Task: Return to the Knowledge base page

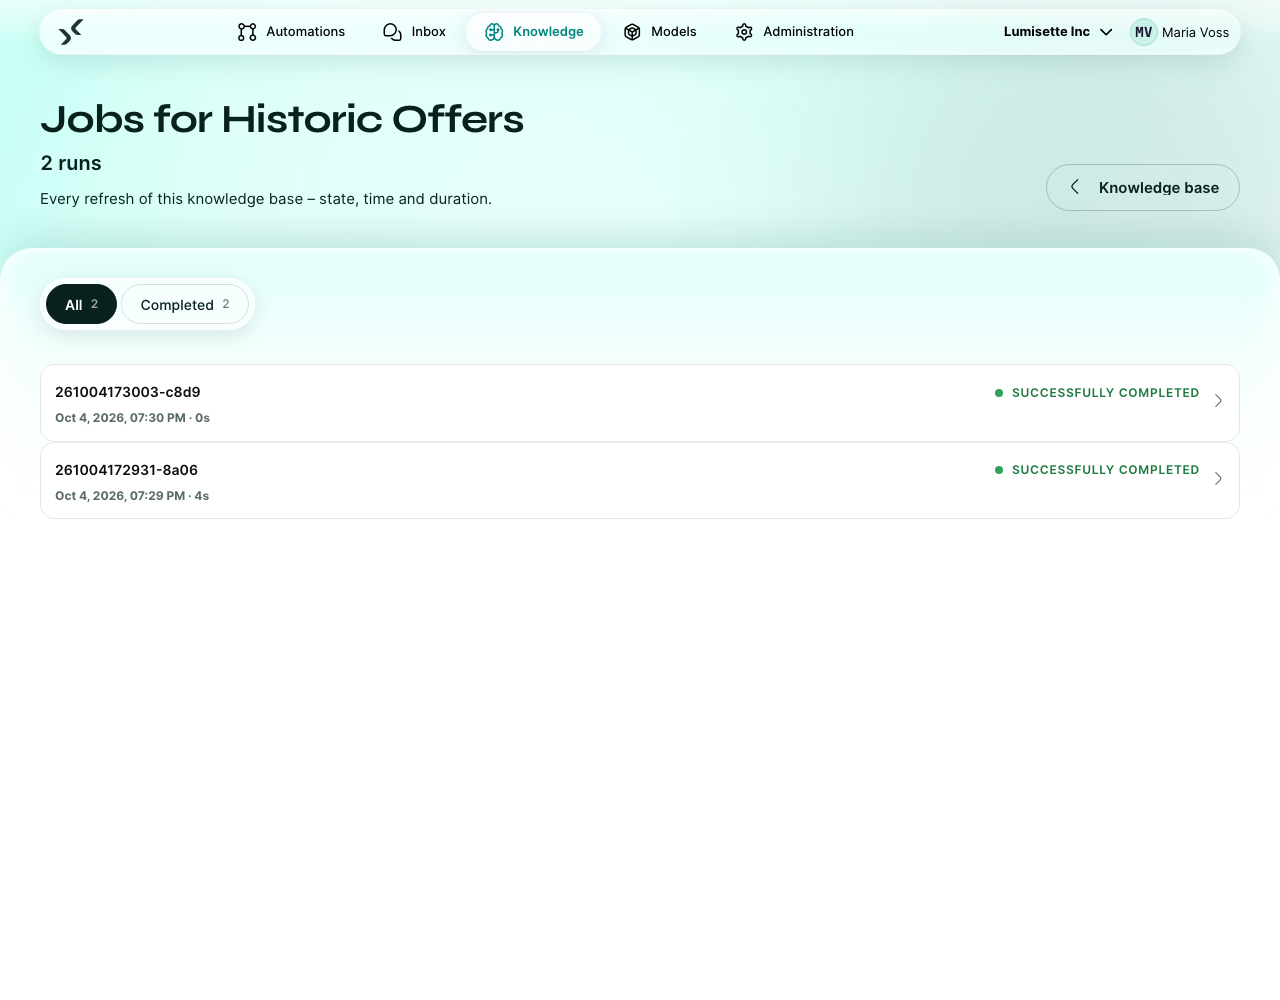Action: [x=1143, y=187]
